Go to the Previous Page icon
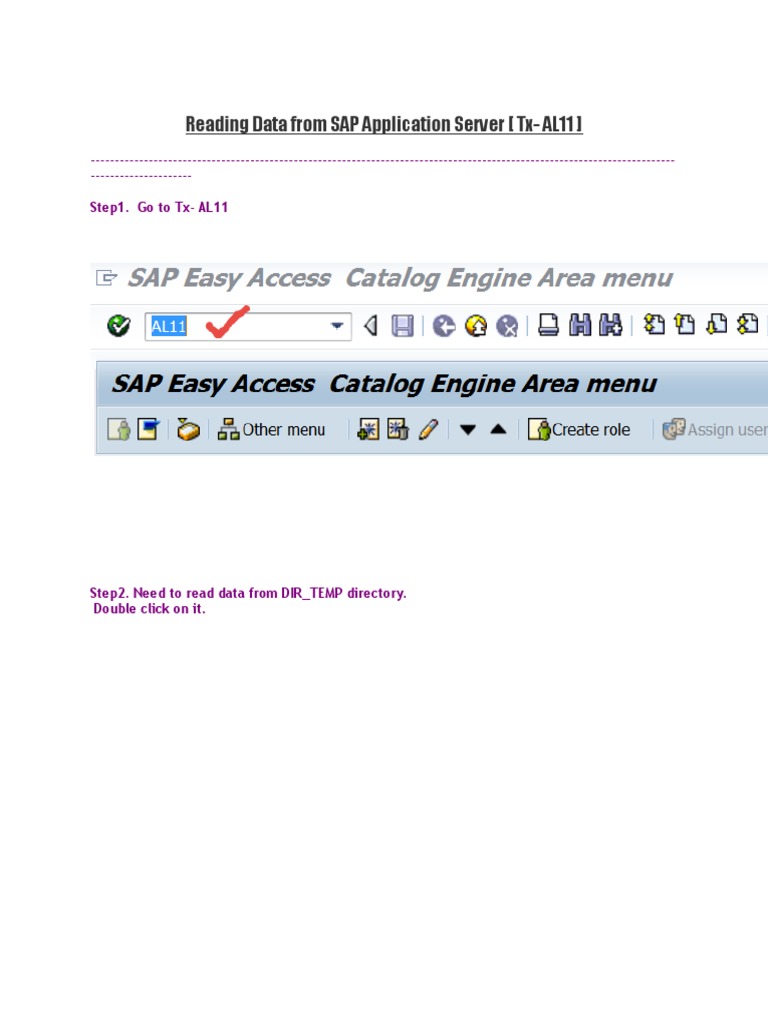The image size is (768, 1024). click(x=685, y=325)
